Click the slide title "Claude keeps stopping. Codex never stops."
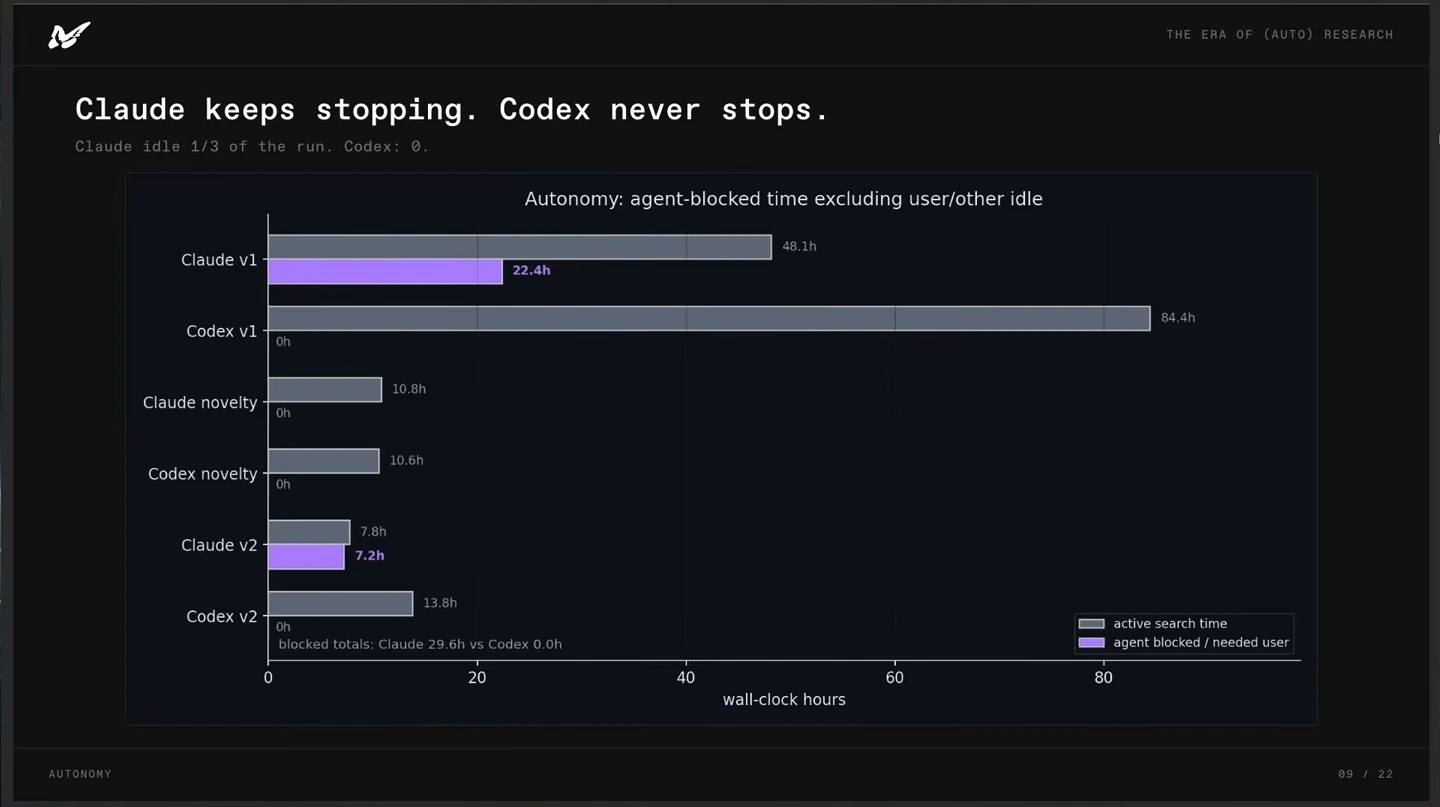1440x807 pixels. tap(453, 109)
